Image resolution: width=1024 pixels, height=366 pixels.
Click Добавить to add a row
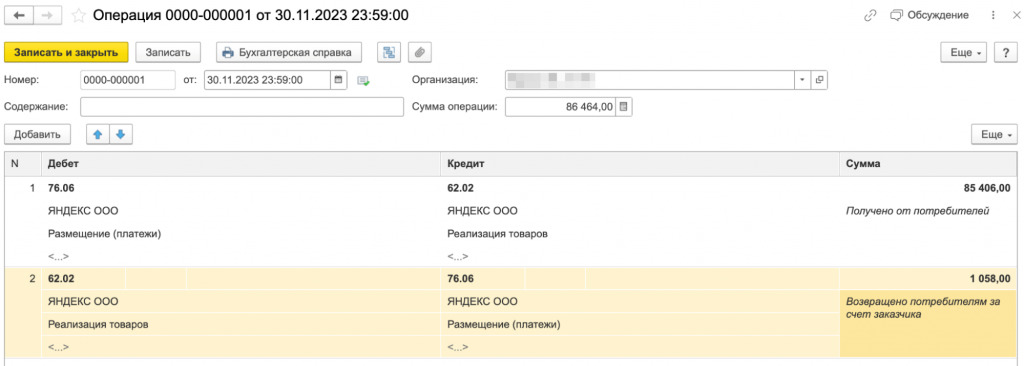(x=37, y=134)
